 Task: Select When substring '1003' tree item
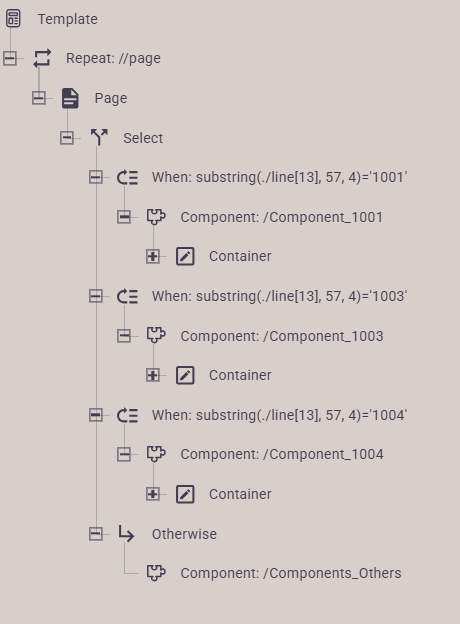pos(279,296)
